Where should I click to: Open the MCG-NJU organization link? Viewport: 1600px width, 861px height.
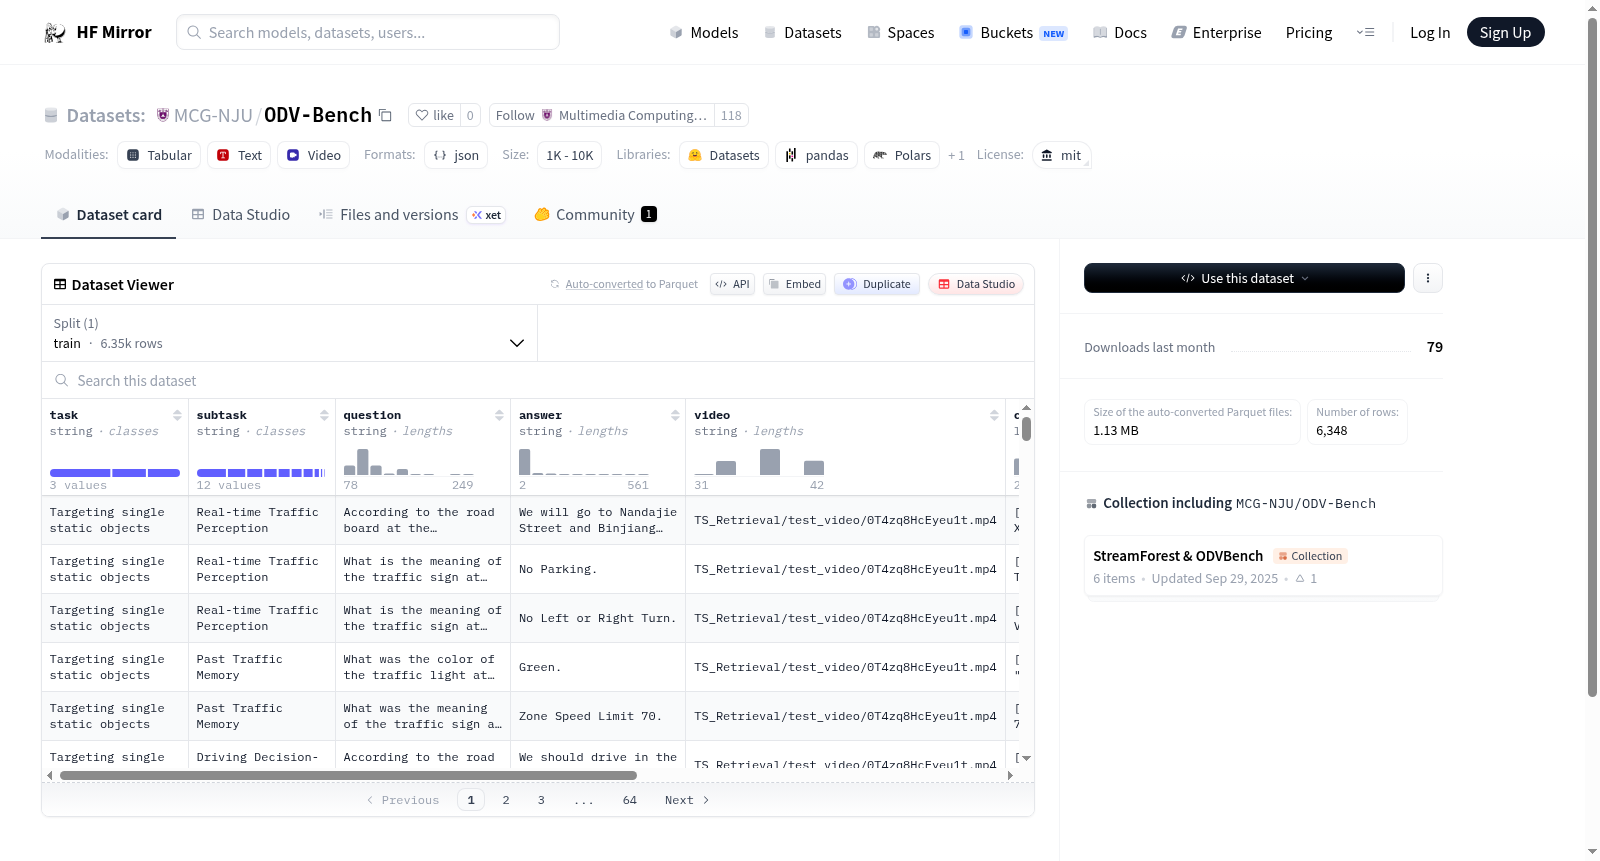[x=213, y=115]
